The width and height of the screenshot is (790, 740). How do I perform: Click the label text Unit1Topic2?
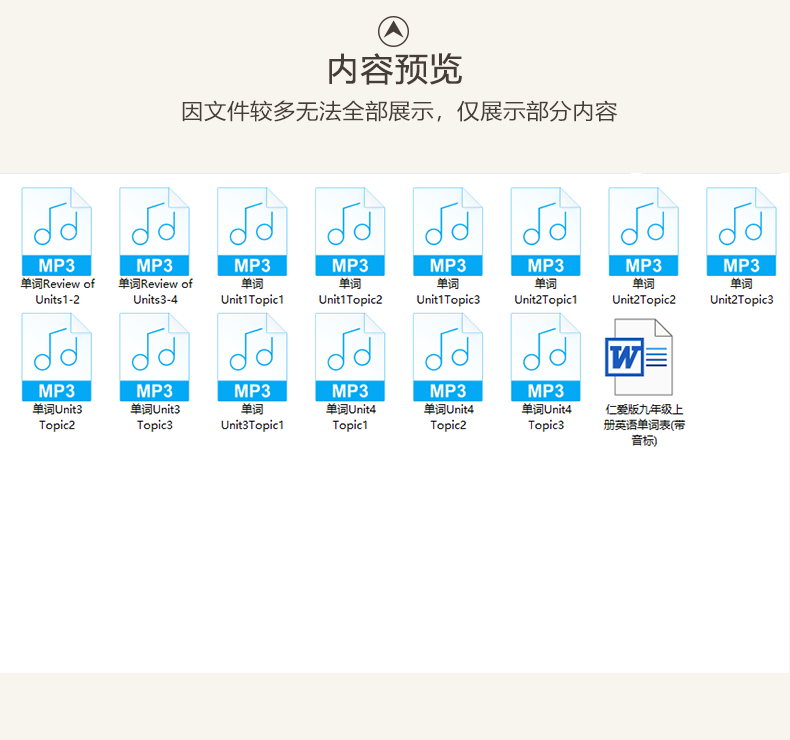pyautogui.click(x=350, y=300)
